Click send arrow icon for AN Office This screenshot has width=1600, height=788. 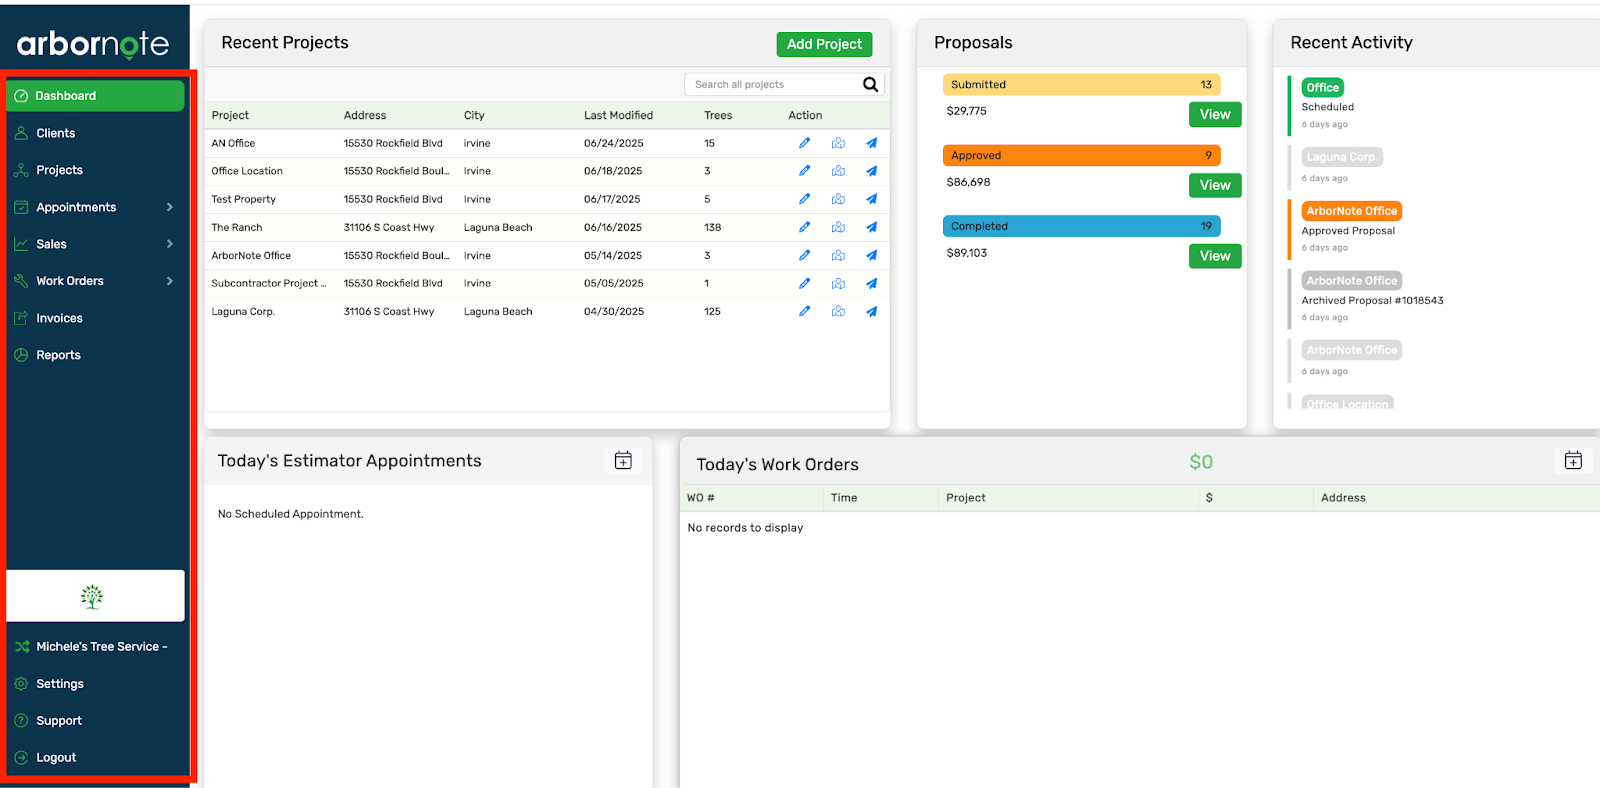pyautogui.click(x=871, y=143)
